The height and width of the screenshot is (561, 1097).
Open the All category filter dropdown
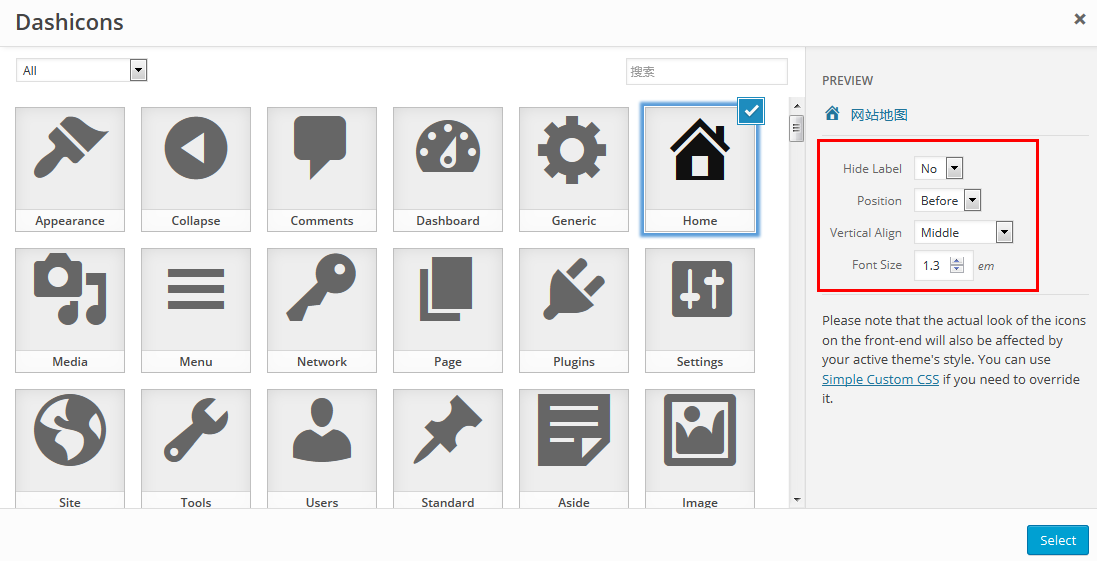coord(82,70)
